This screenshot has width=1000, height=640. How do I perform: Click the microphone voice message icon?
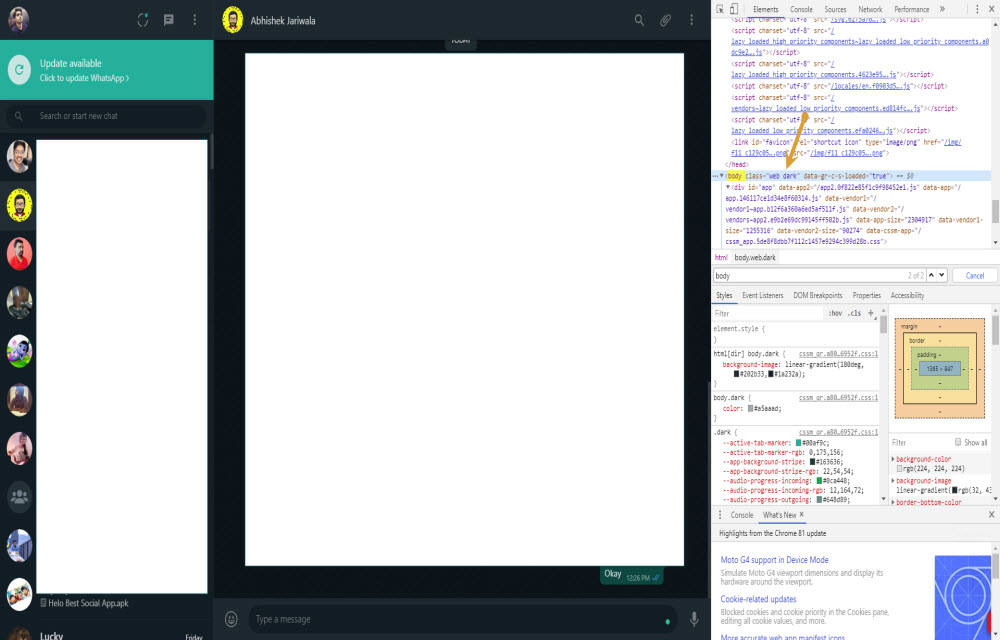(694, 619)
